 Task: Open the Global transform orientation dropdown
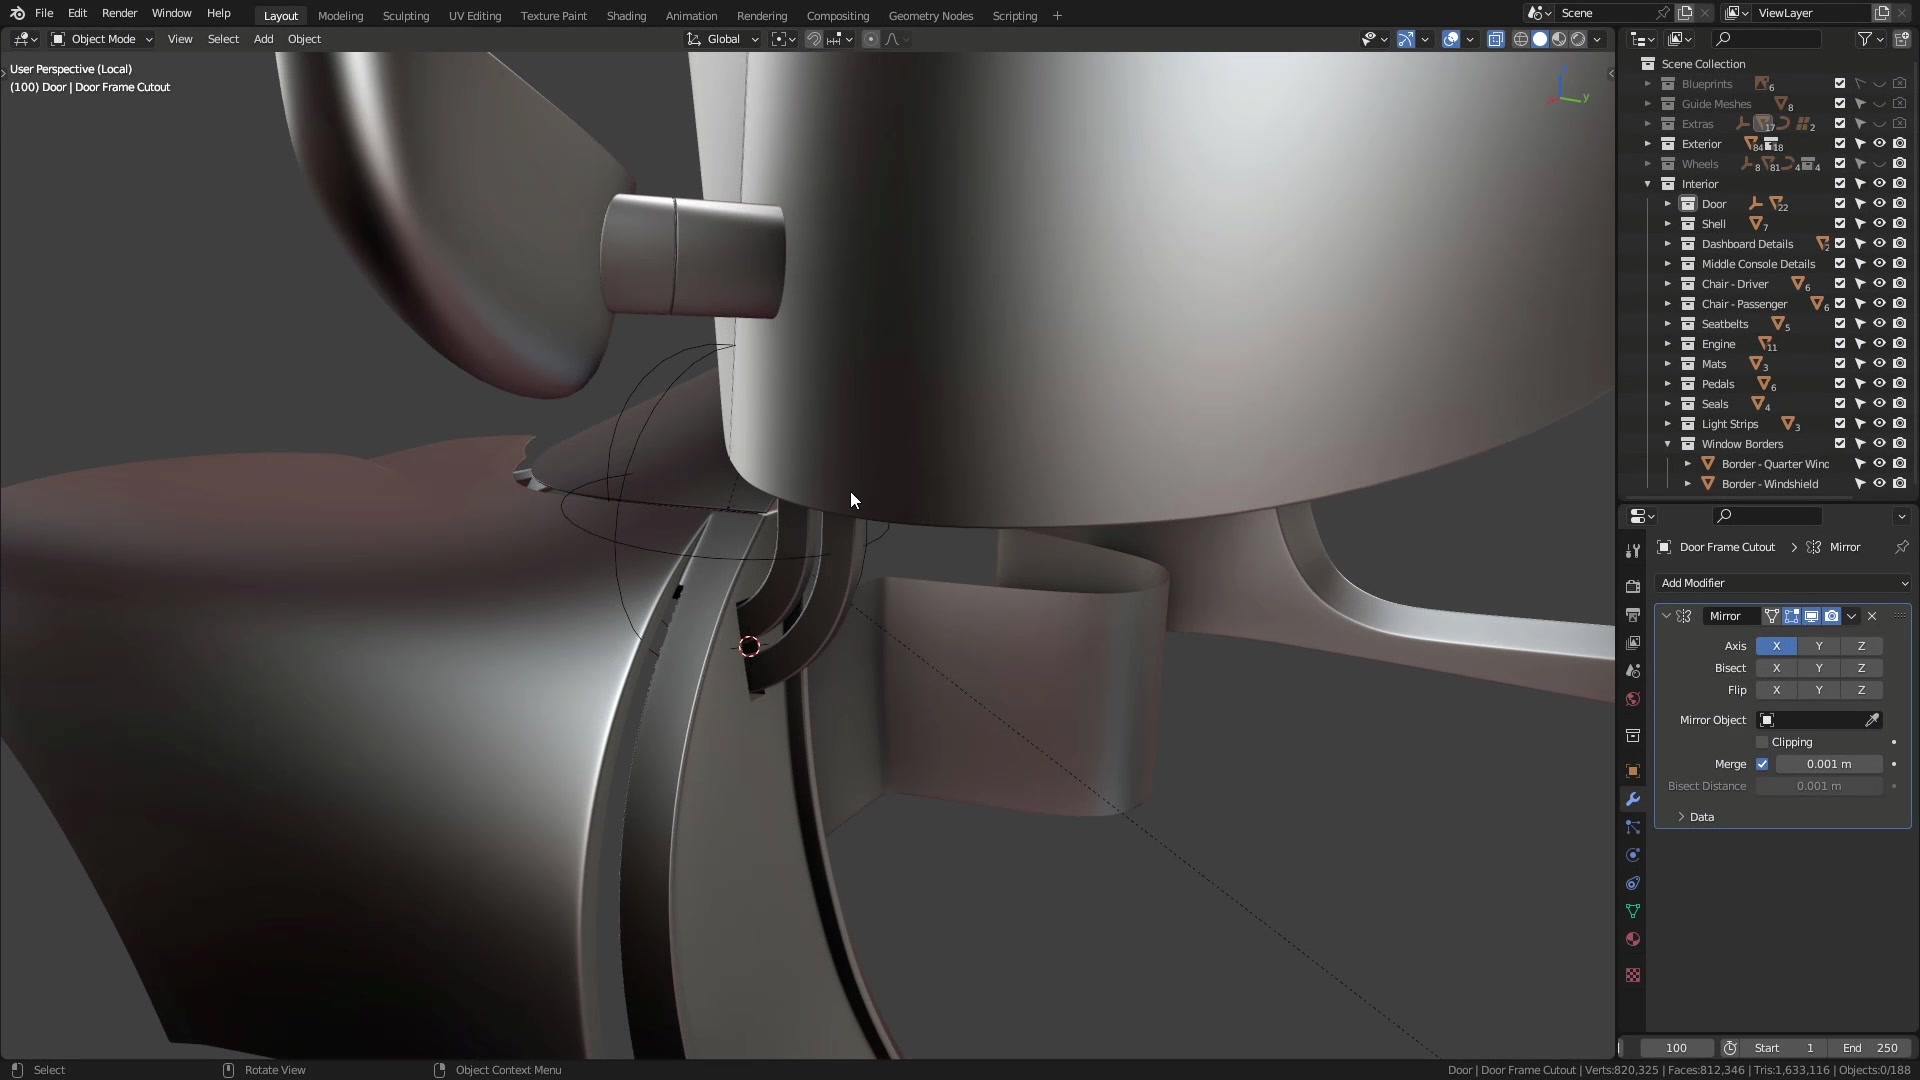[x=723, y=39]
